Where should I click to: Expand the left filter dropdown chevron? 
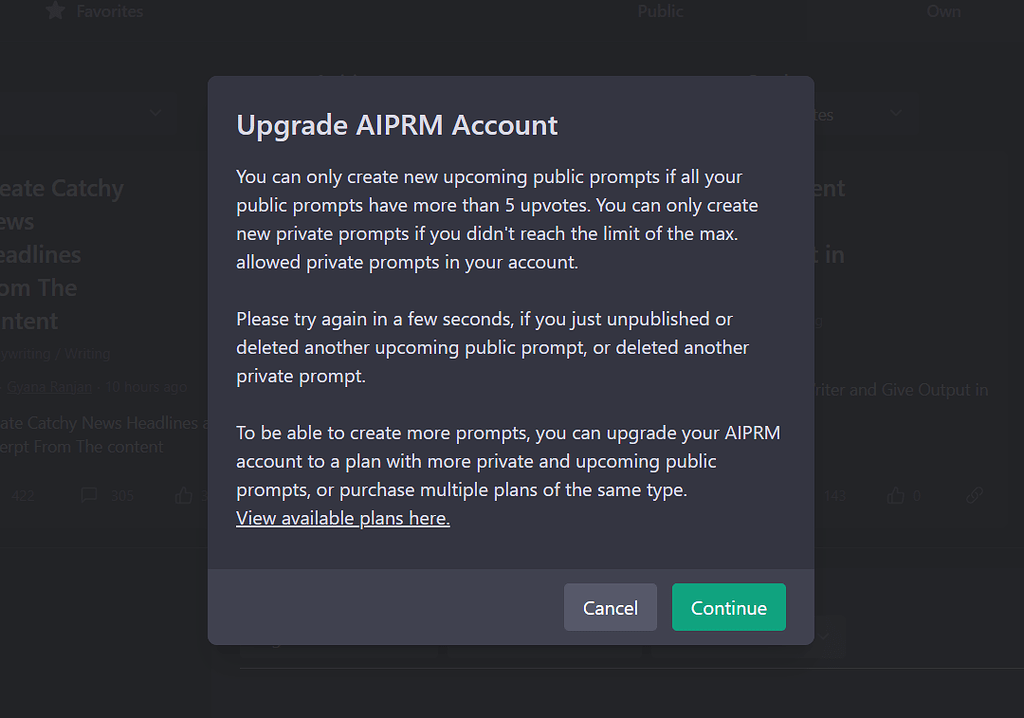(155, 112)
